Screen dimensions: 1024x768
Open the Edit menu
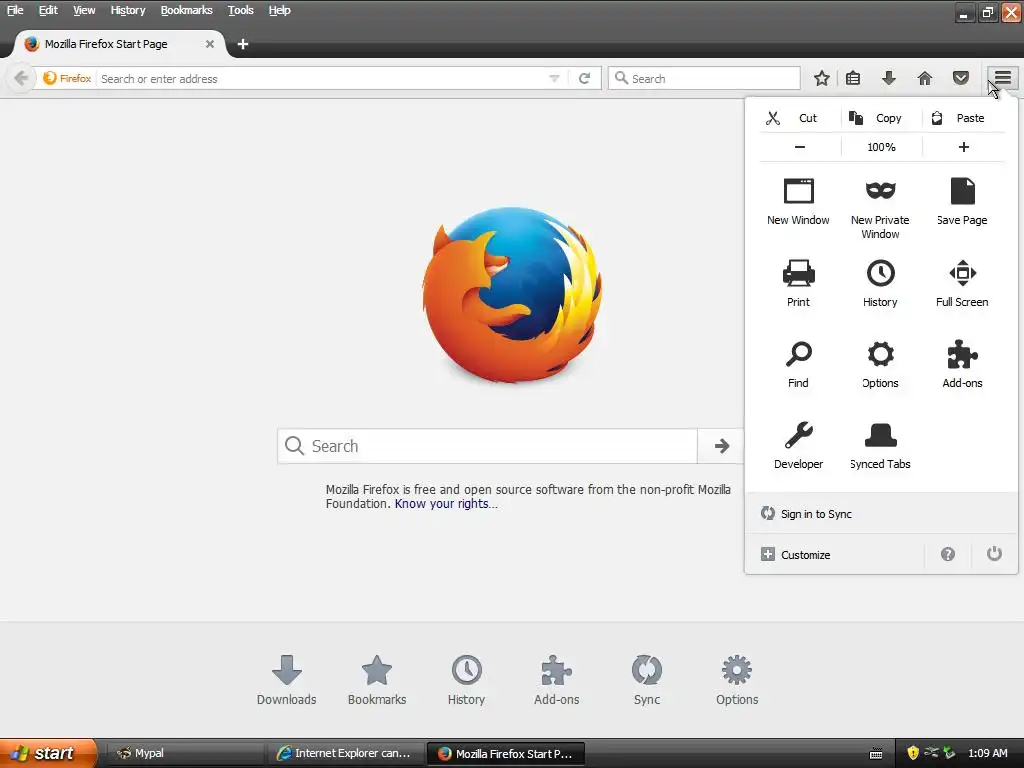point(48,10)
